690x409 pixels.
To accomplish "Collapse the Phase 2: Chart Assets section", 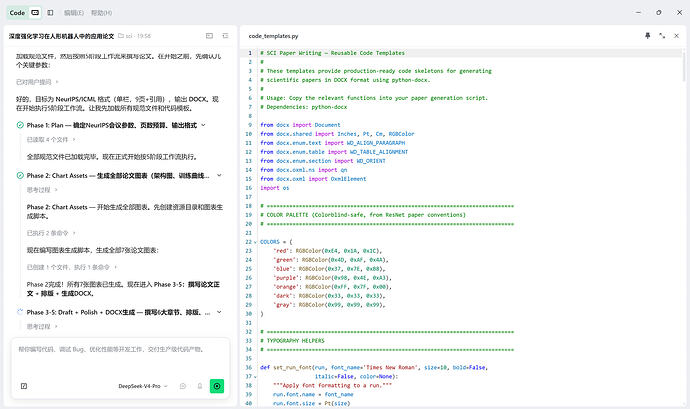I will click(x=219, y=175).
